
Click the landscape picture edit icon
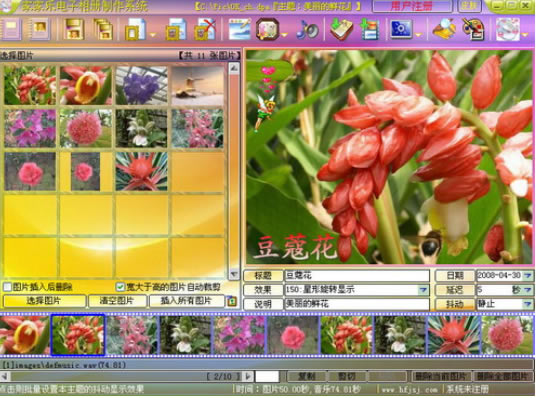239,30
